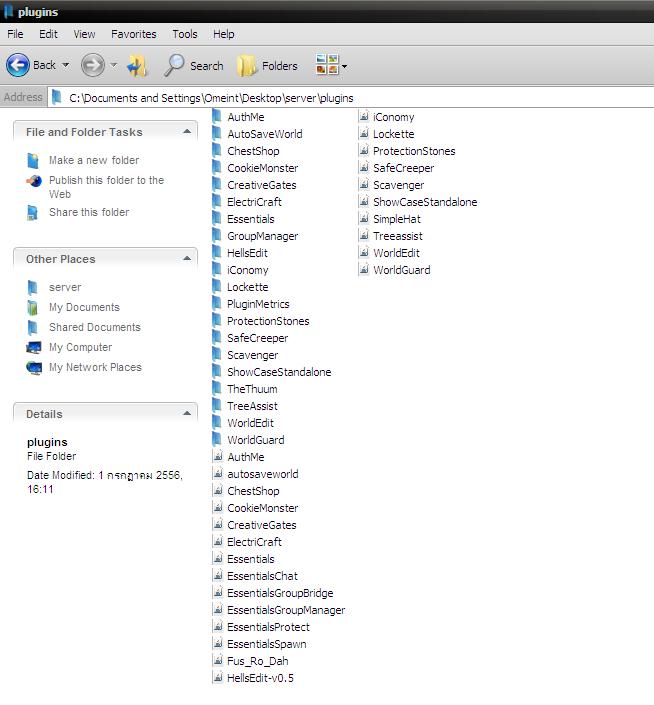Select the Lockette folder name
Screen dimensions: 654x705
tap(248, 287)
